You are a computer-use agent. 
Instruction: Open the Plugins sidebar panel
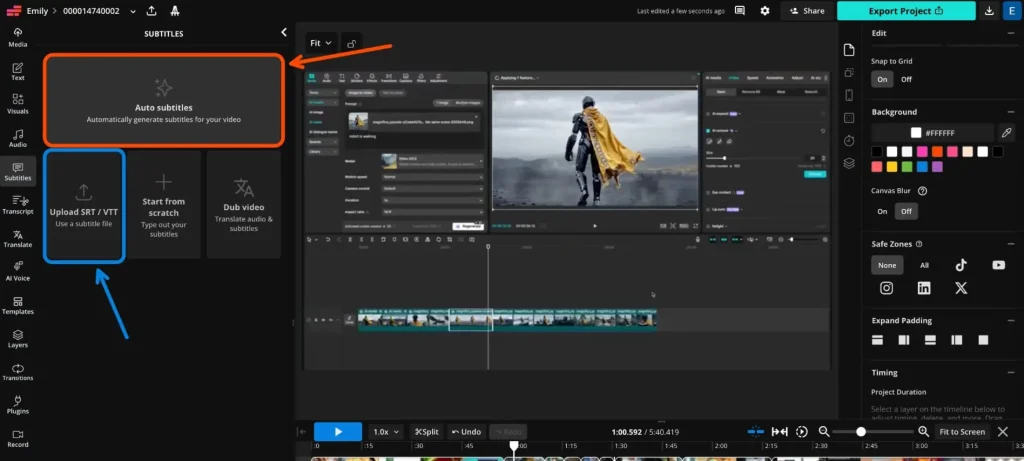coord(18,405)
